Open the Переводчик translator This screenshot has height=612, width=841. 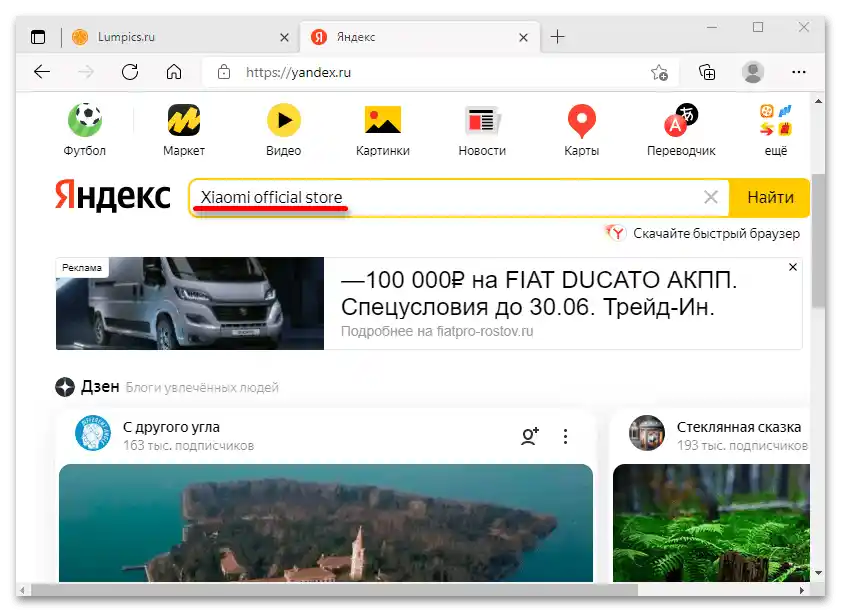coord(681,130)
